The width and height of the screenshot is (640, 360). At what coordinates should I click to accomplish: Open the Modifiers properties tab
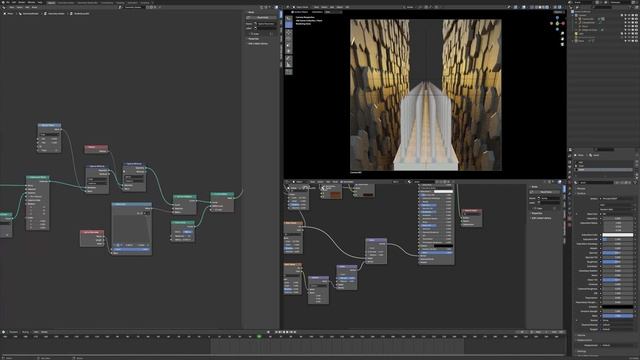570,193
